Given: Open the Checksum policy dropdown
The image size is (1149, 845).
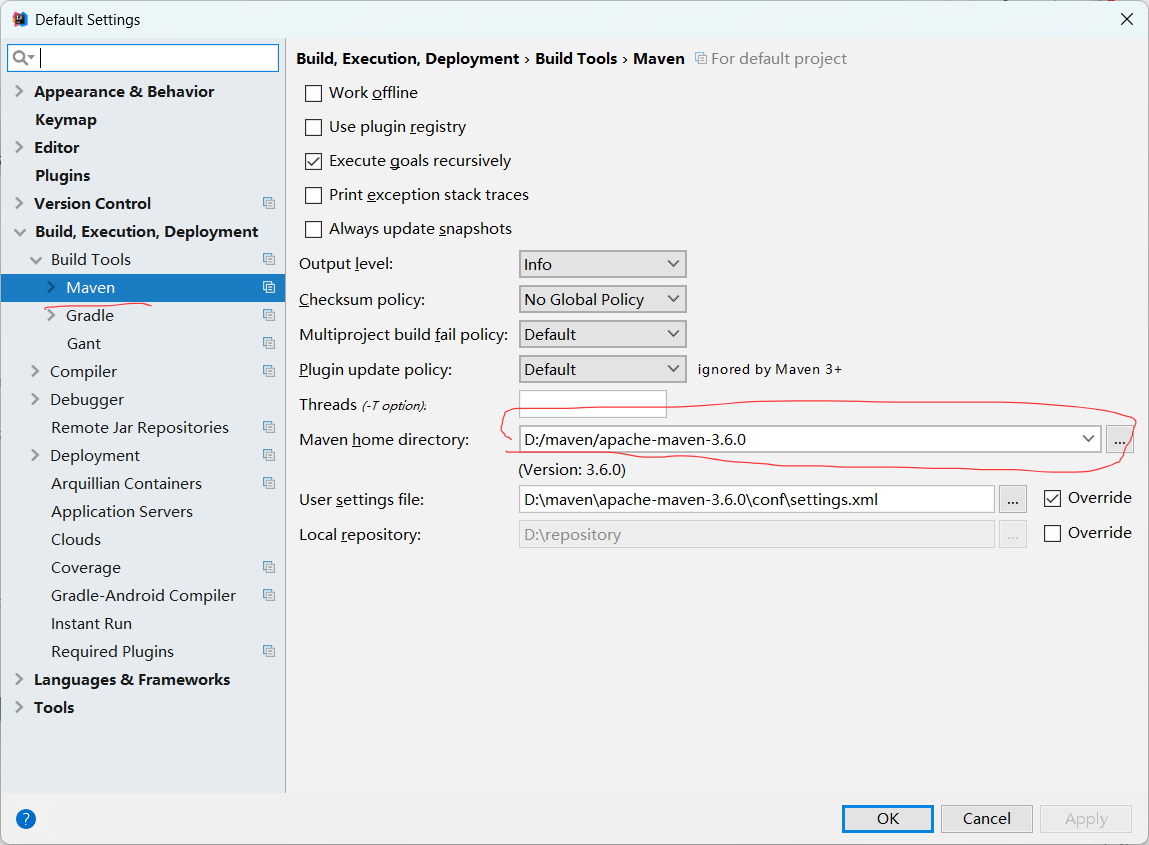Looking at the screenshot, I should [602, 299].
